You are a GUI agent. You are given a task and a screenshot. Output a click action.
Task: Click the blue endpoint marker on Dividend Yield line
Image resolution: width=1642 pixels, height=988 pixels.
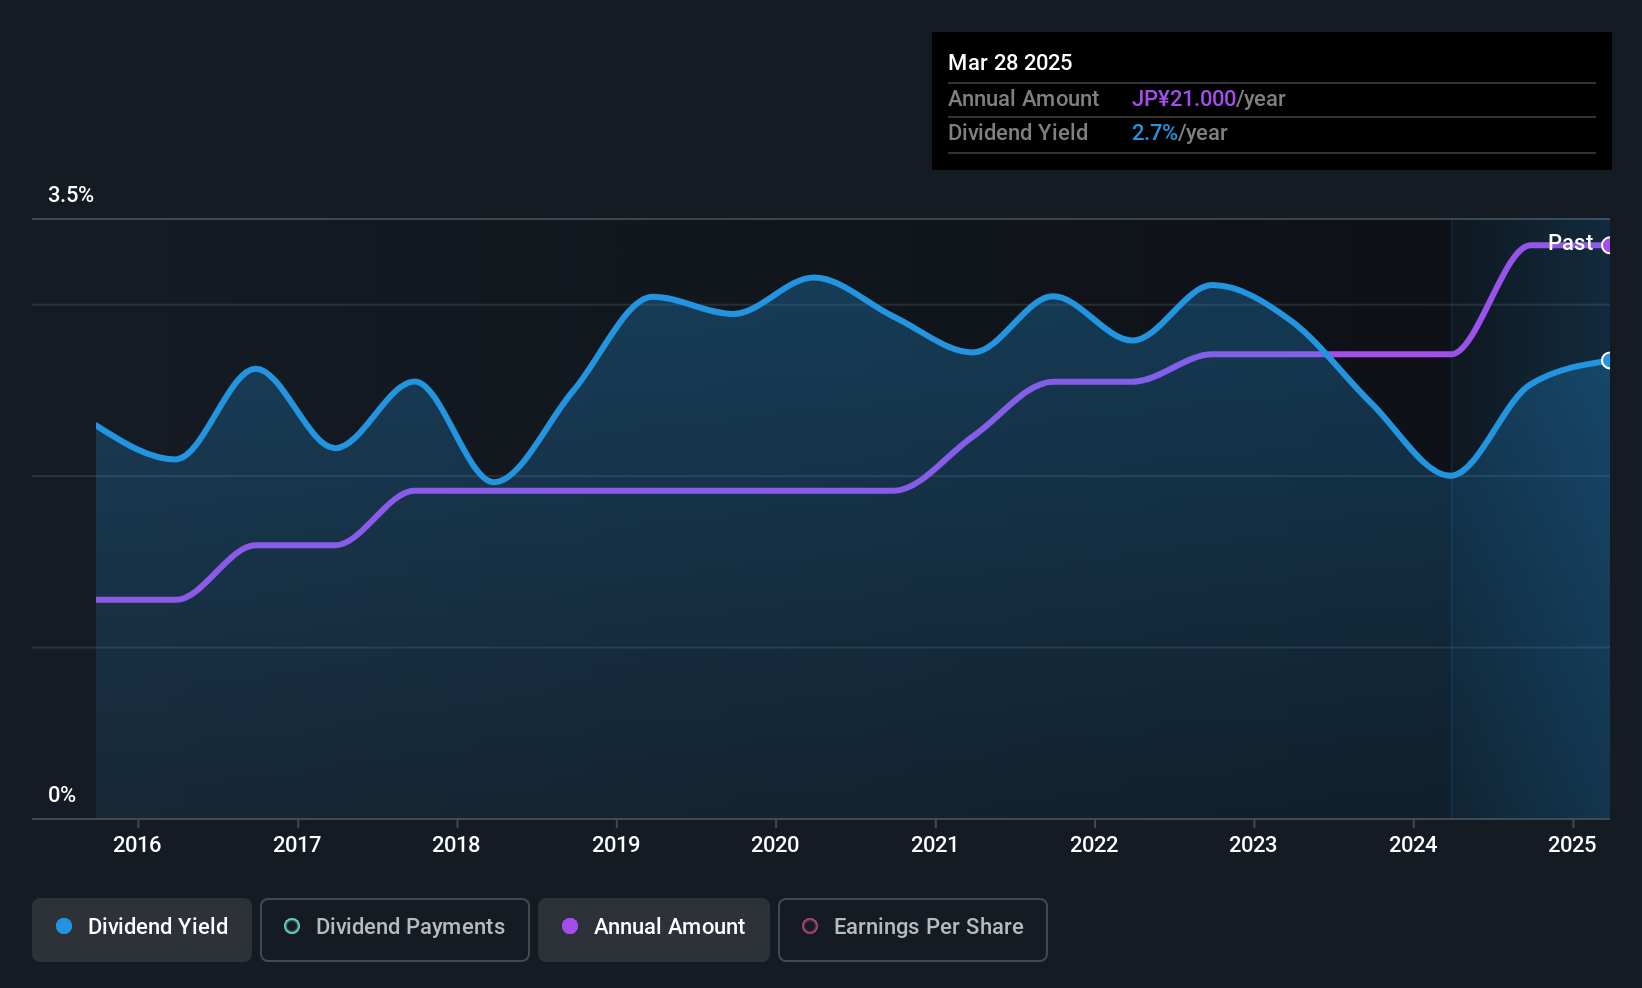click(1607, 360)
